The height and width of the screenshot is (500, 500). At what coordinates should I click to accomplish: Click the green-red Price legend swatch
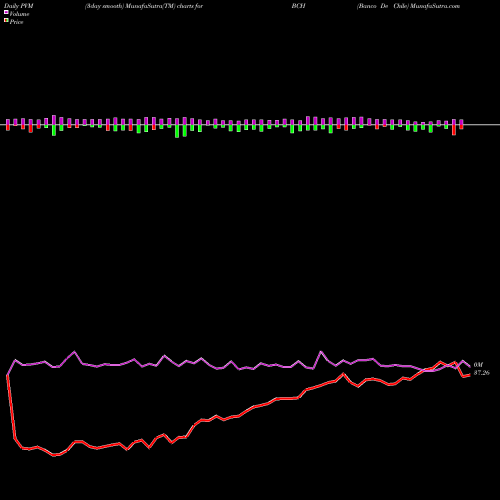(6, 21)
